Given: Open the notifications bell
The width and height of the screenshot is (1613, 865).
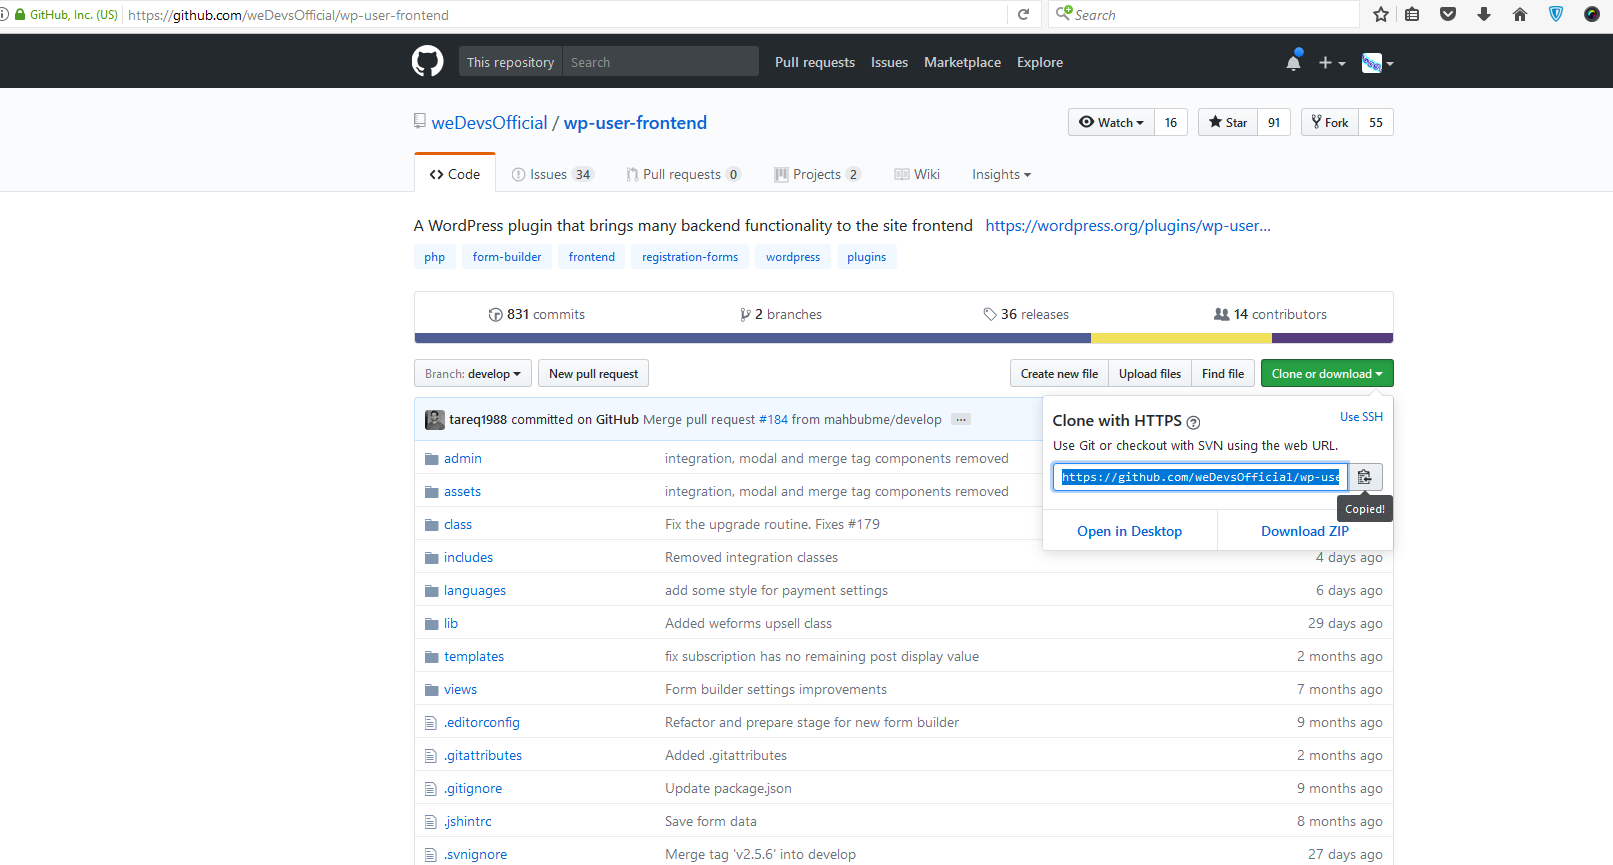Looking at the screenshot, I should pyautogui.click(x=1294, y=62).
